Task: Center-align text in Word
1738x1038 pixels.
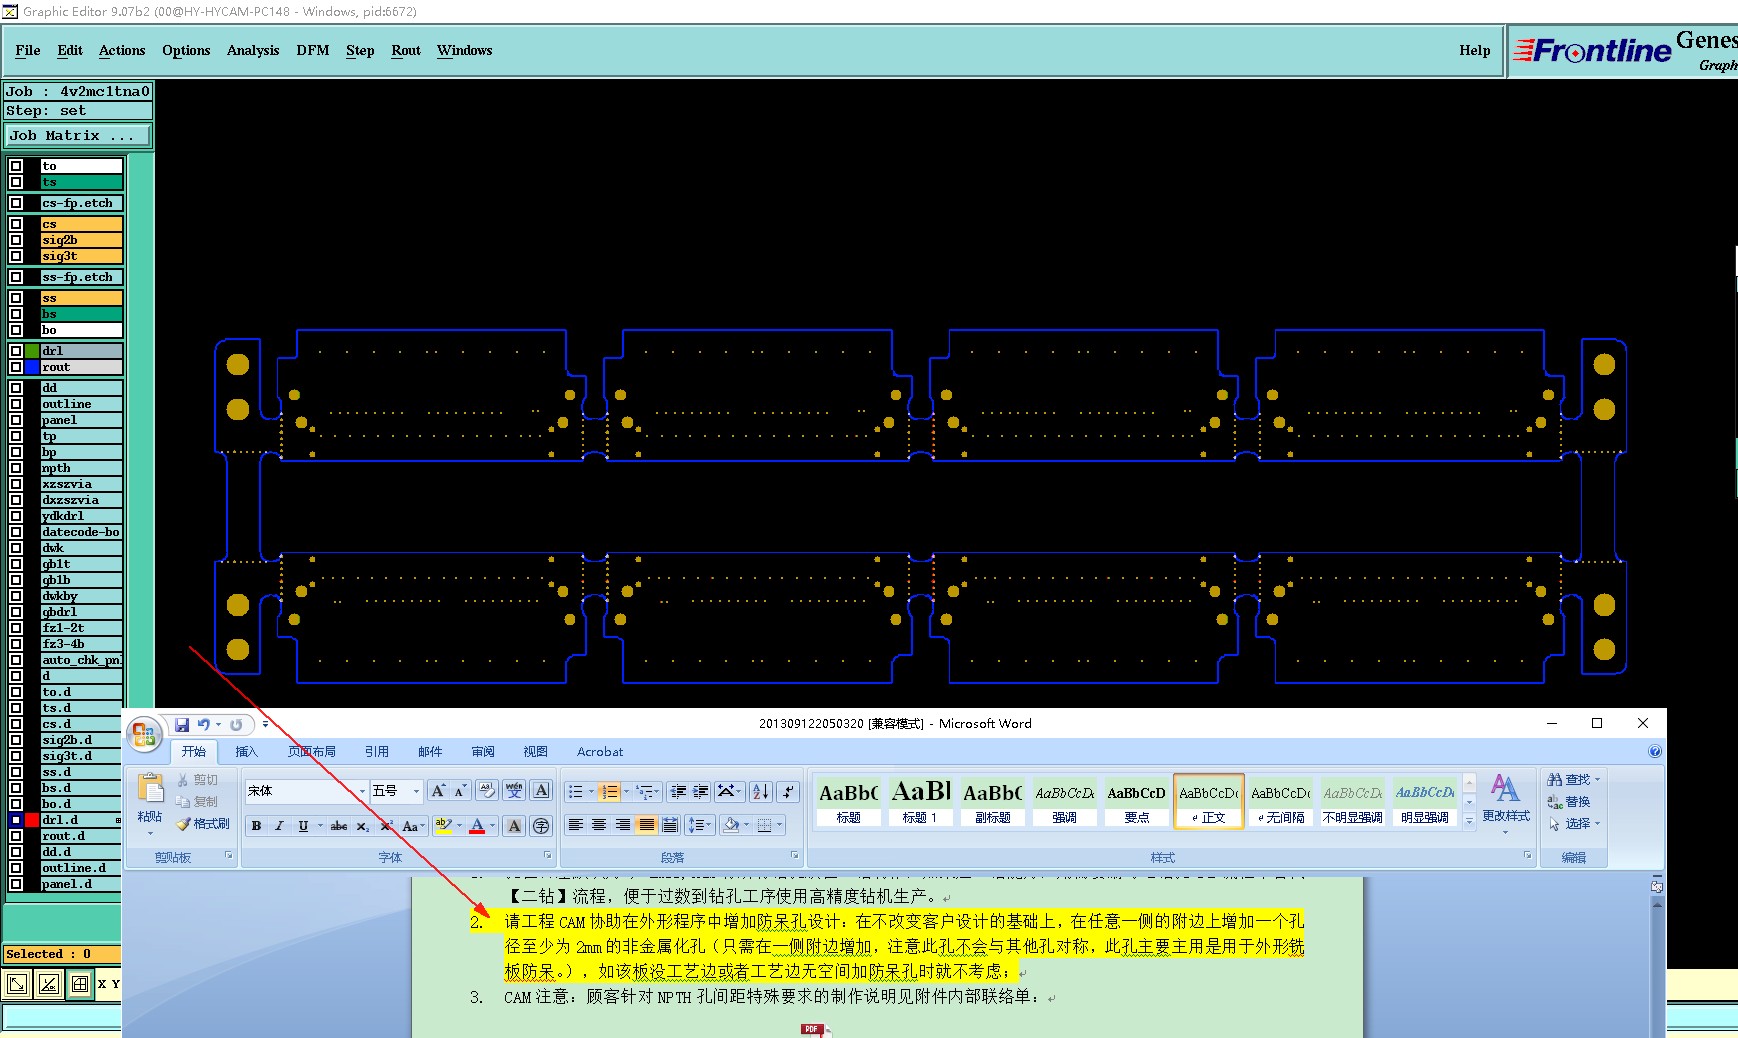Action: click(x=599, y=825)
